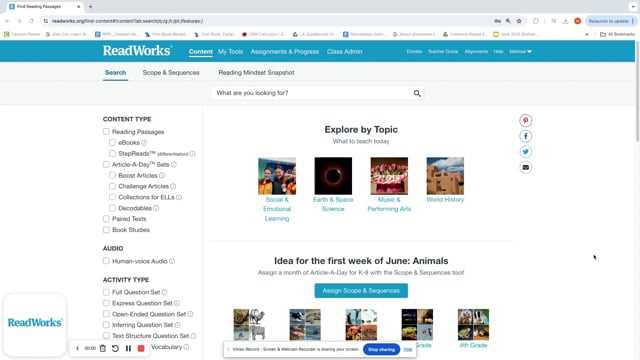Image resolution: width=640 pixels, height=360 pixels.
Task: Open the All Bookmarks folder
Action: (617, 34)
